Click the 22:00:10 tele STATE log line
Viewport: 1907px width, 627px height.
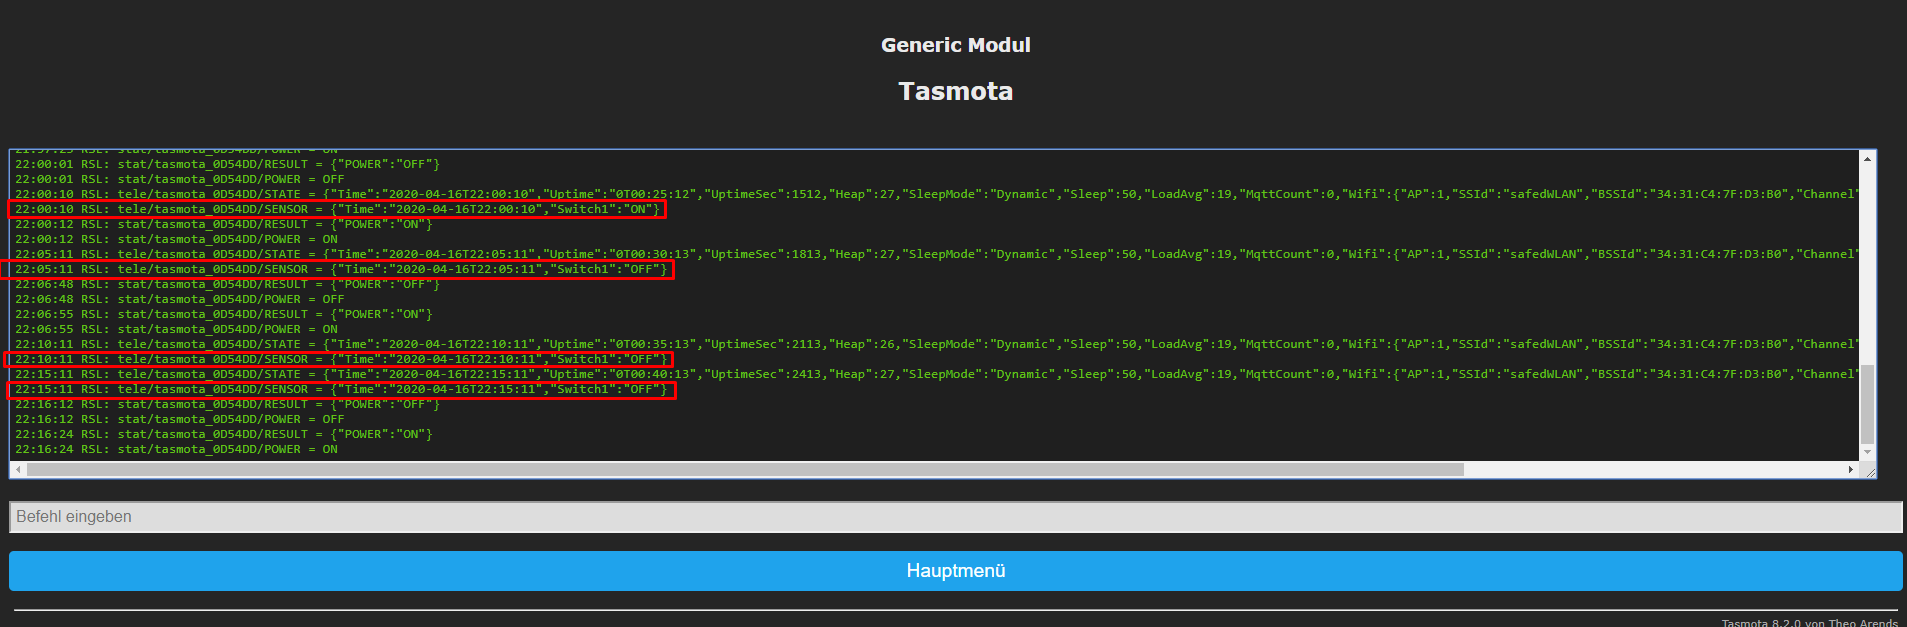[x=935, y=194]
